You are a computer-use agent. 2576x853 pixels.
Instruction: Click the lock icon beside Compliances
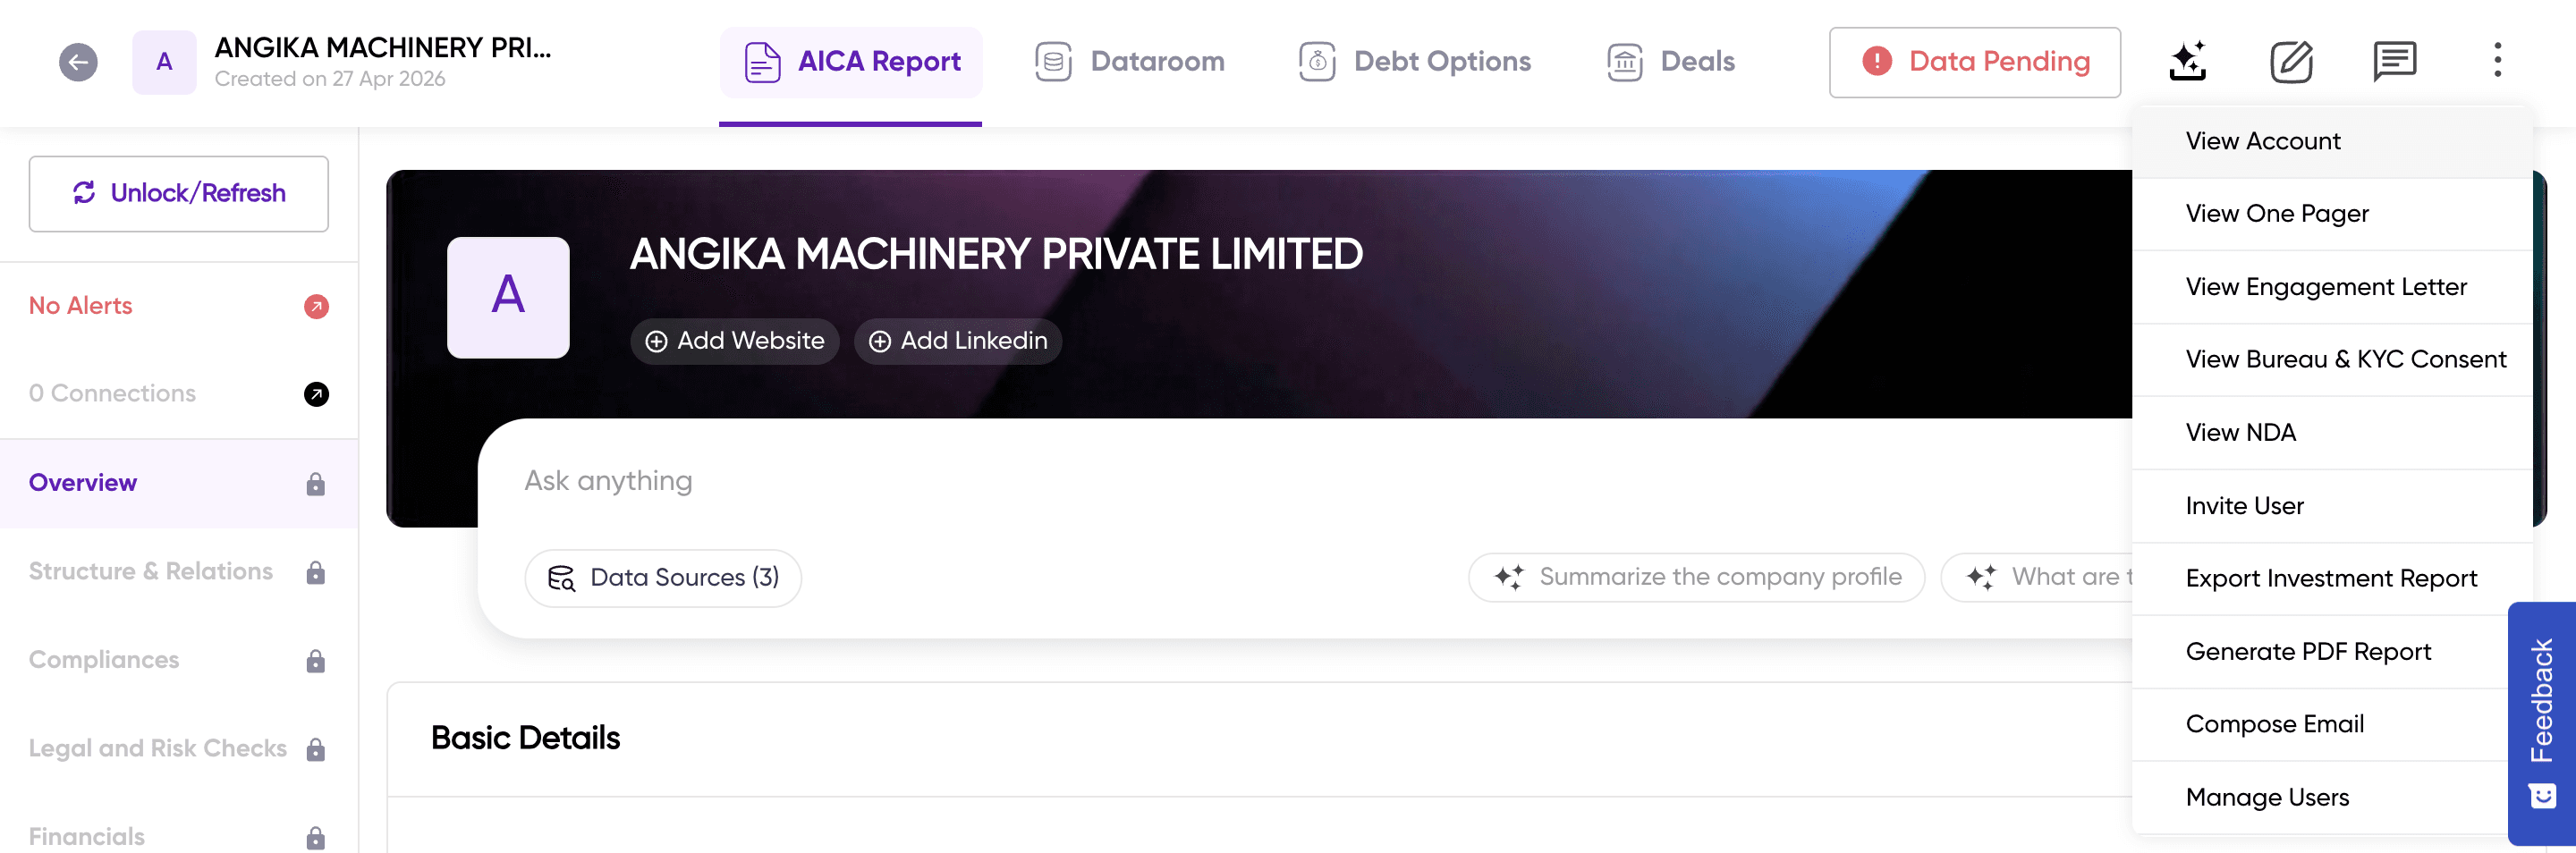coord(316,659)
